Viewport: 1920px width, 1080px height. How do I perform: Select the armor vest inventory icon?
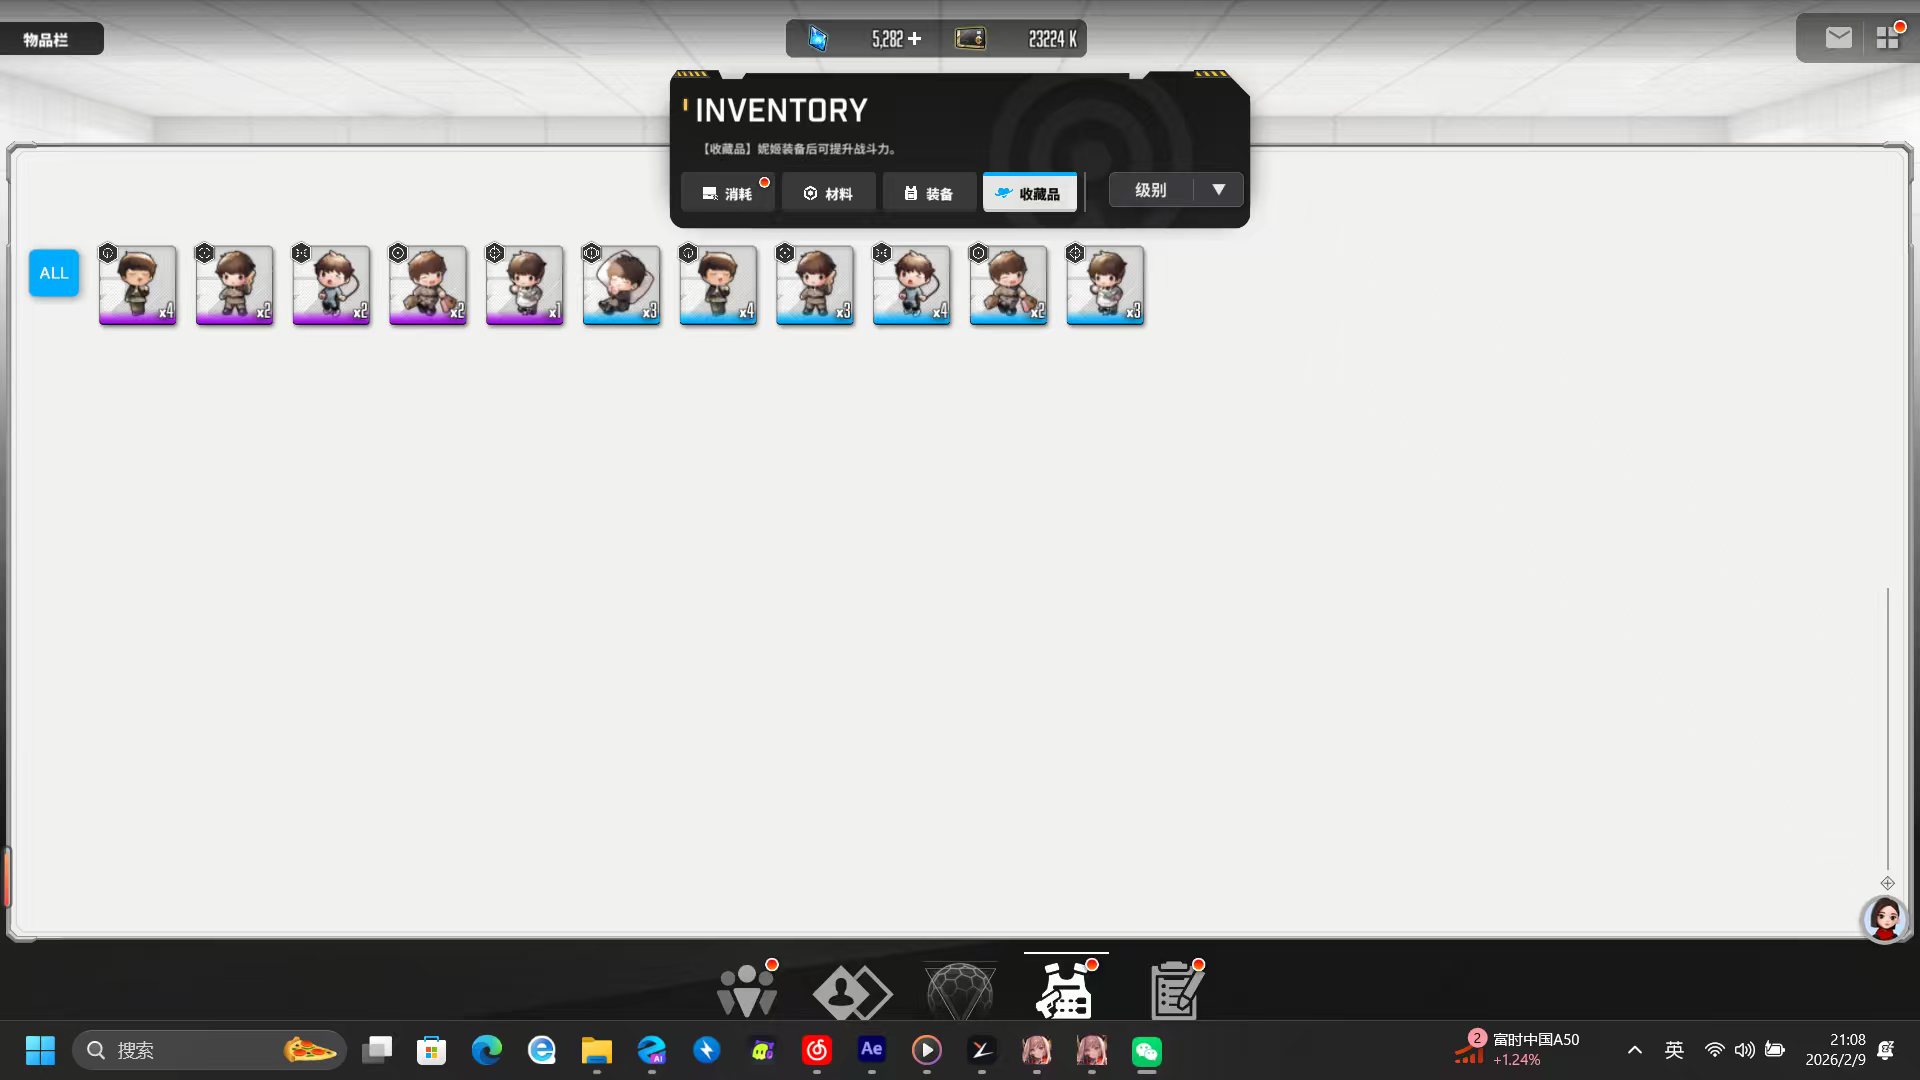(1065, 990)
